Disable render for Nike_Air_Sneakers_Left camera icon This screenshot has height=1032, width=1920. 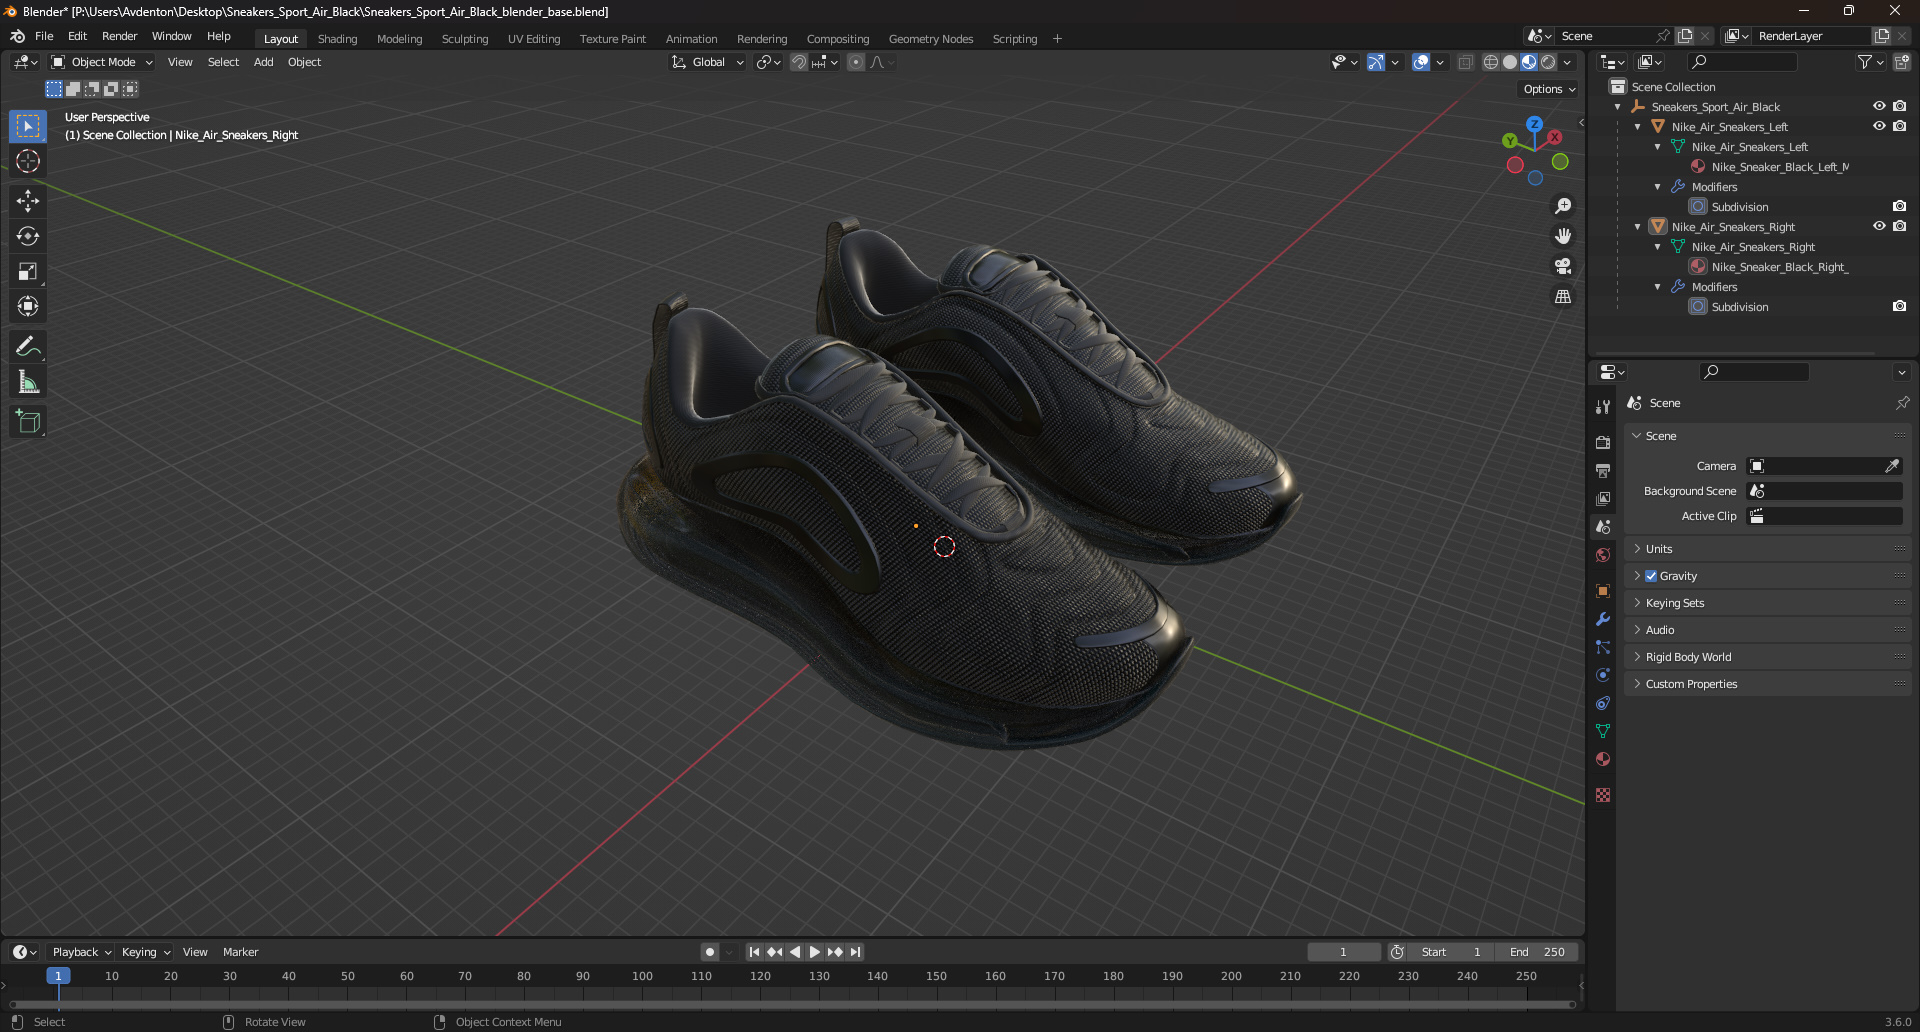1899,126
